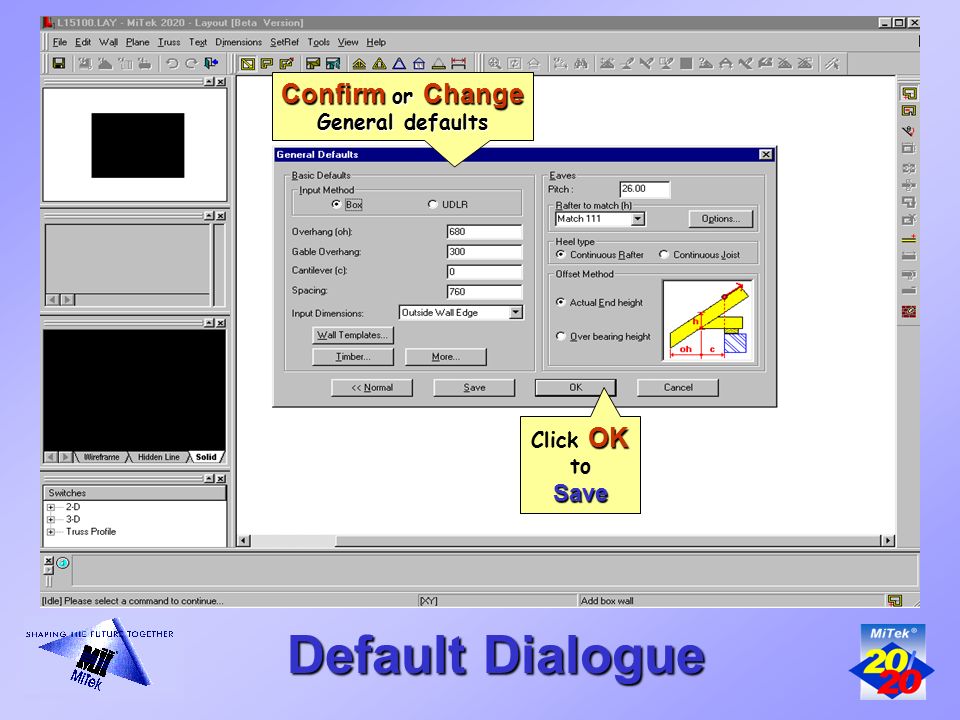The width and height of the screenshot is (960, 720).
Task: Open the Truss menu
Action: tap(169, 42)
